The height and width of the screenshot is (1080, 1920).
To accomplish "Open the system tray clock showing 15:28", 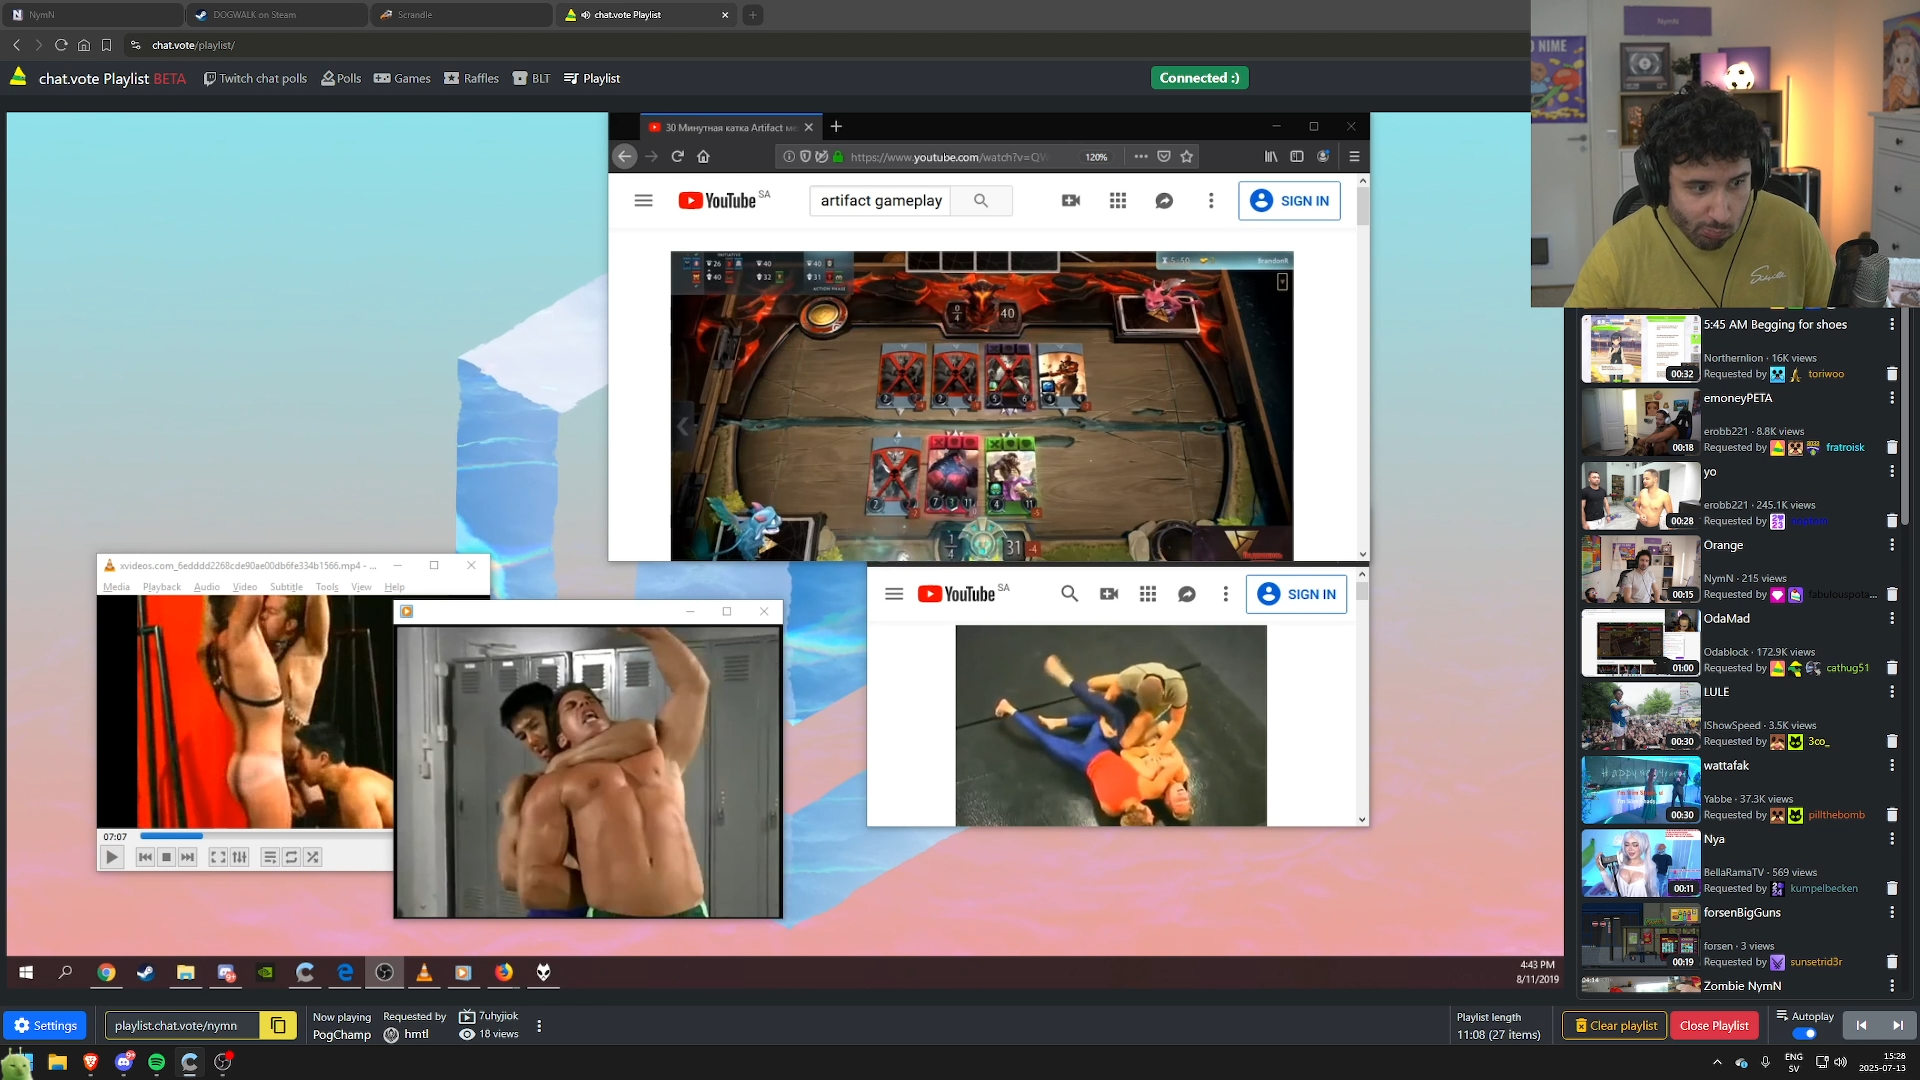I will pos(1882,1062).
